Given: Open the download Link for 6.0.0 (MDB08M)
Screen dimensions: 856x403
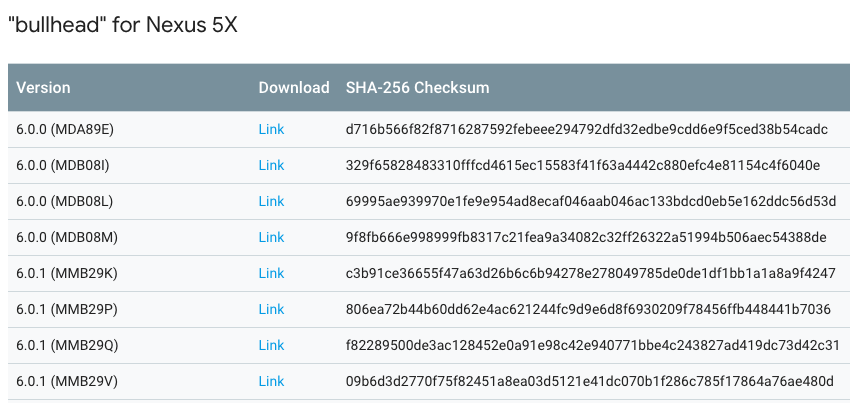Looking at the screenshot, I should pyautogui.click(x=271, y=237).
